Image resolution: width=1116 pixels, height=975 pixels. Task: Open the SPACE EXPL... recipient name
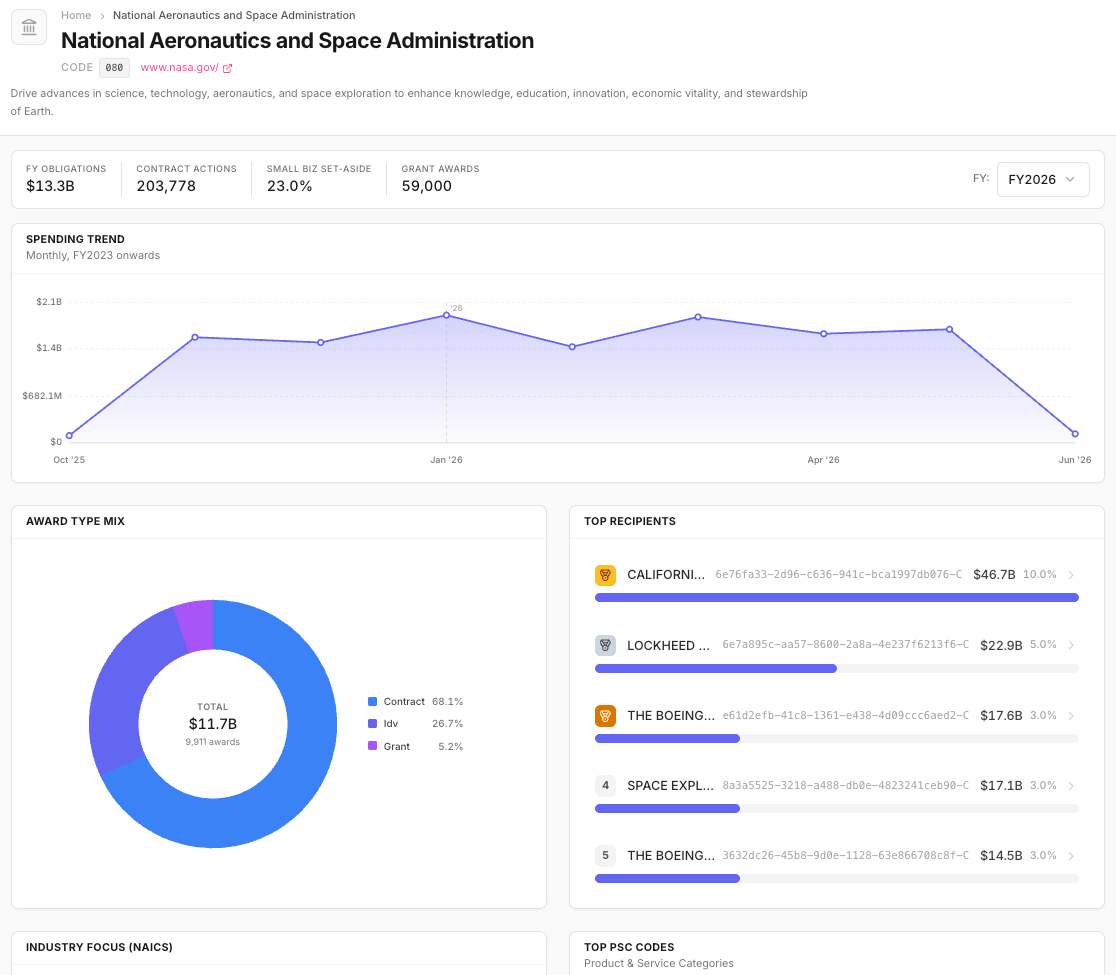click(670, 785)
